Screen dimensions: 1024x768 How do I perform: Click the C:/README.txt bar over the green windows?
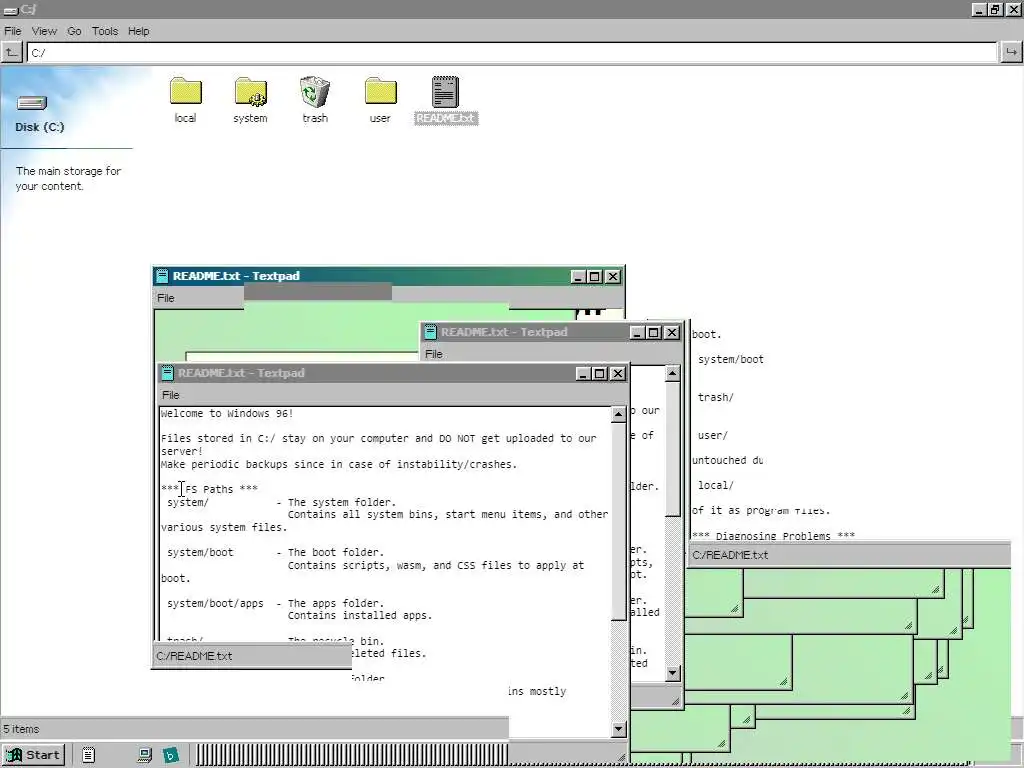850,555
